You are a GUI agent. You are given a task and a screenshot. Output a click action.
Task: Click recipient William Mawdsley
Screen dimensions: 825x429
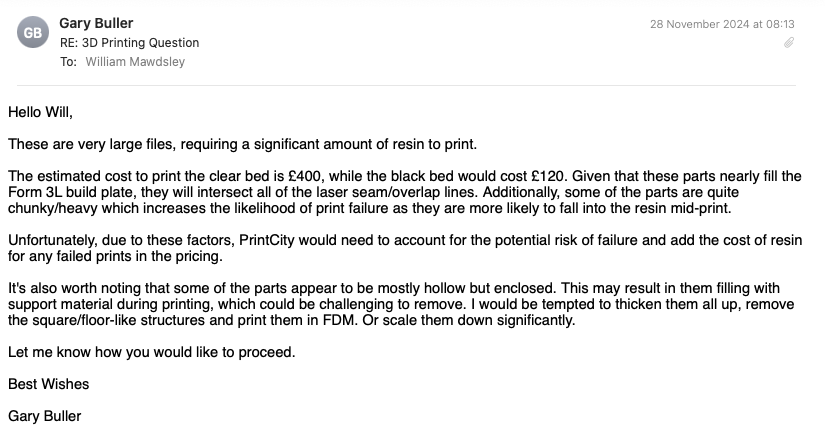pyautogui.click(x=135, y=62)
